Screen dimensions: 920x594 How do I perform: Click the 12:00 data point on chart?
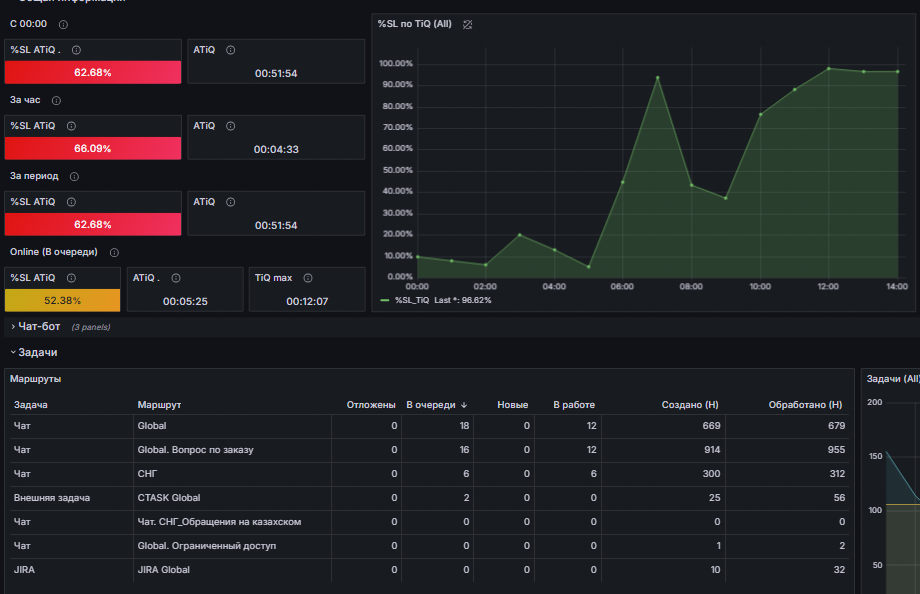[x=829, y=69]
